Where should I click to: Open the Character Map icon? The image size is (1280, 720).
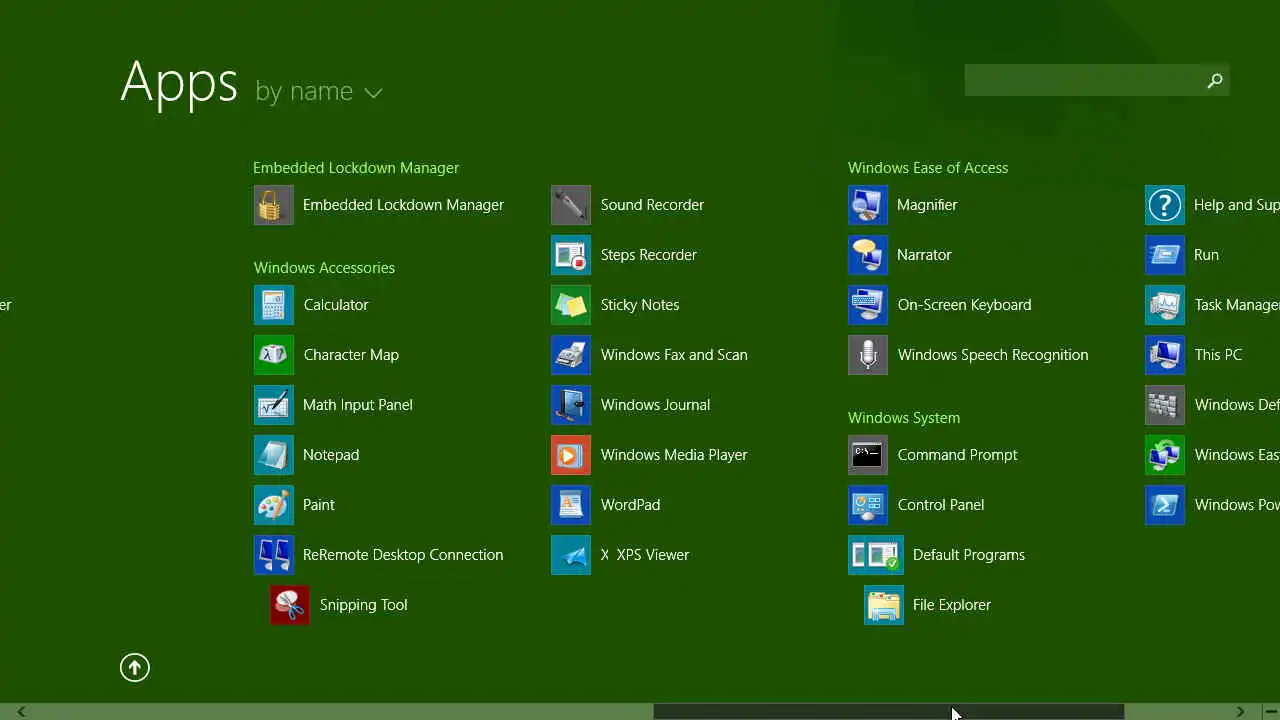pos(273,355)
